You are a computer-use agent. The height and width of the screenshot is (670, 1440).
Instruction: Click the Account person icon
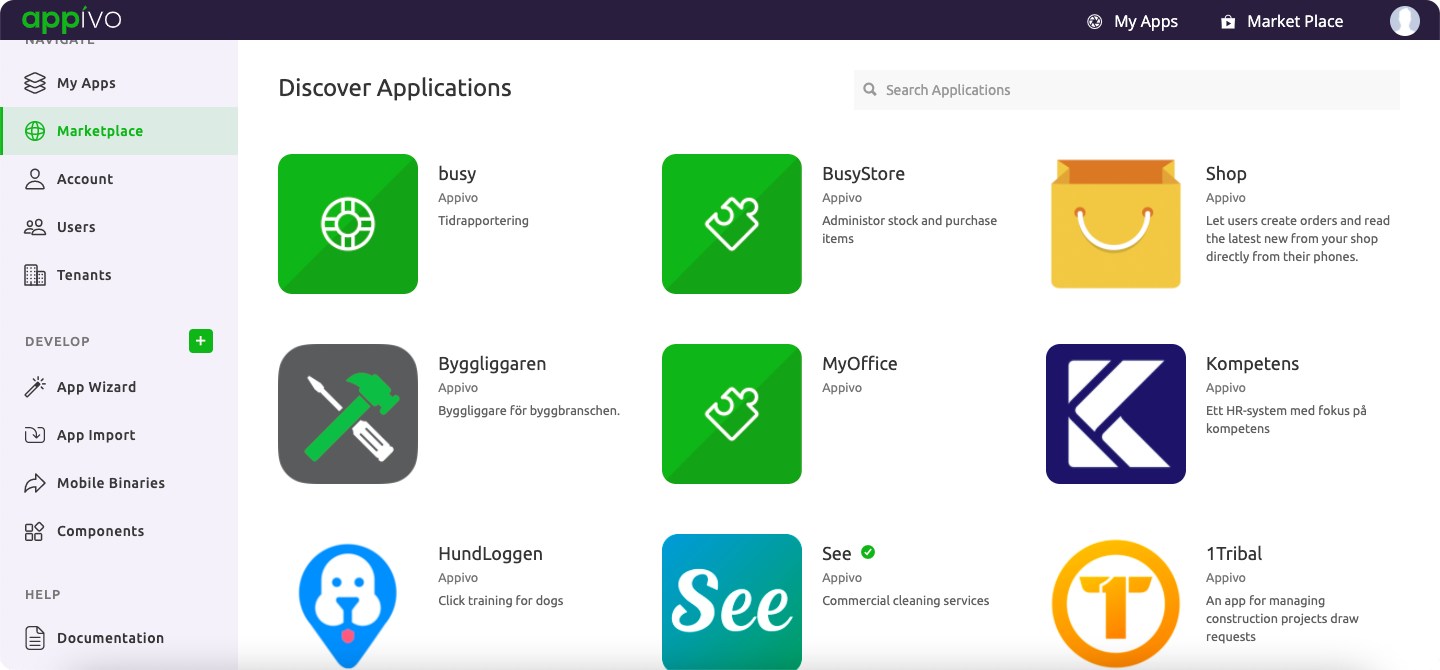(36, 178)
